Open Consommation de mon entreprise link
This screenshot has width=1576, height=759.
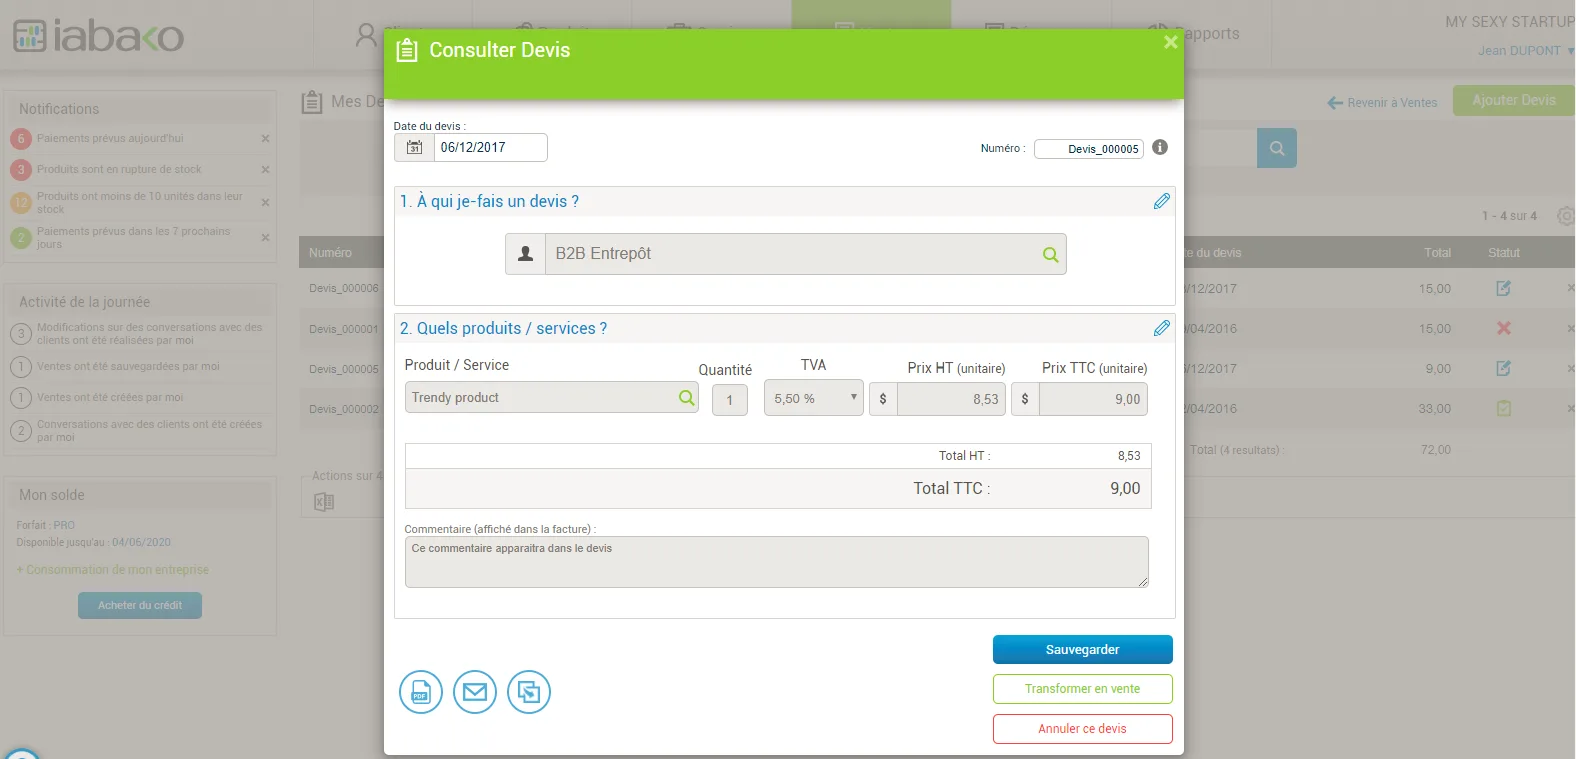[113, 570]
